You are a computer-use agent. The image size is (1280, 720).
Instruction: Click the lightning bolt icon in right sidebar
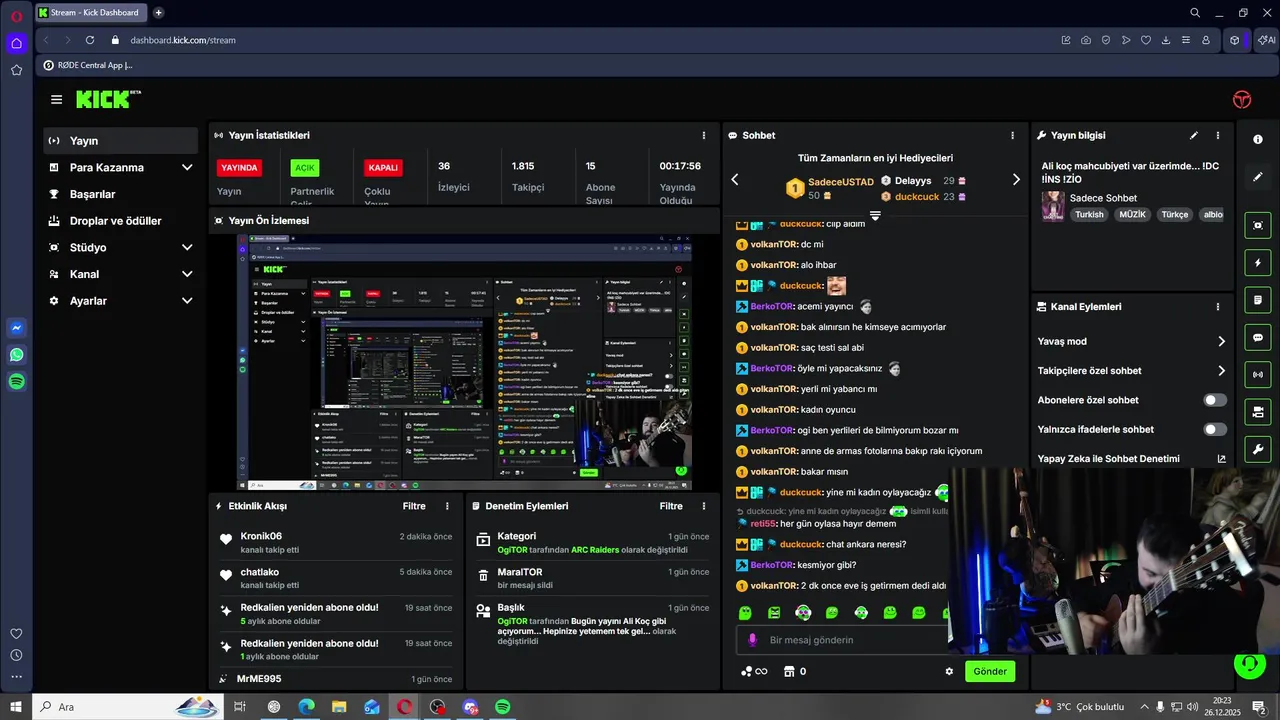point(1258,263)
